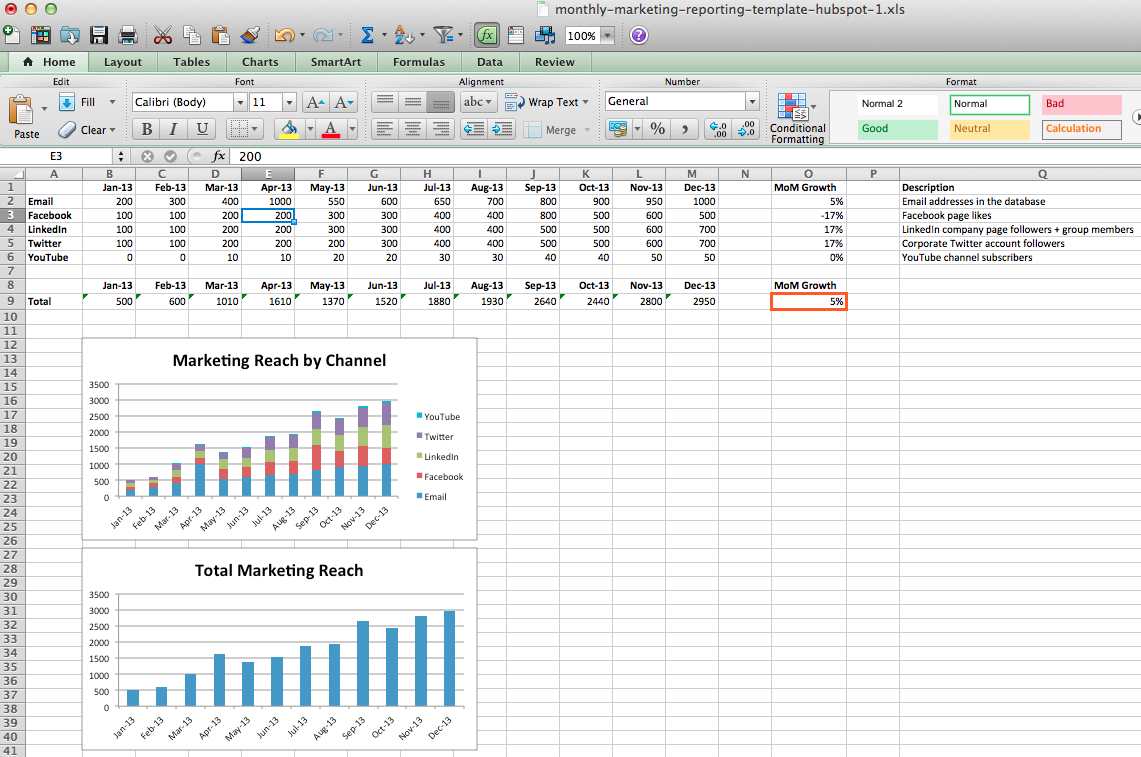Toggle Bold formatting
This screenshot has width=1141, height=757.
click(x=147, y=129)
